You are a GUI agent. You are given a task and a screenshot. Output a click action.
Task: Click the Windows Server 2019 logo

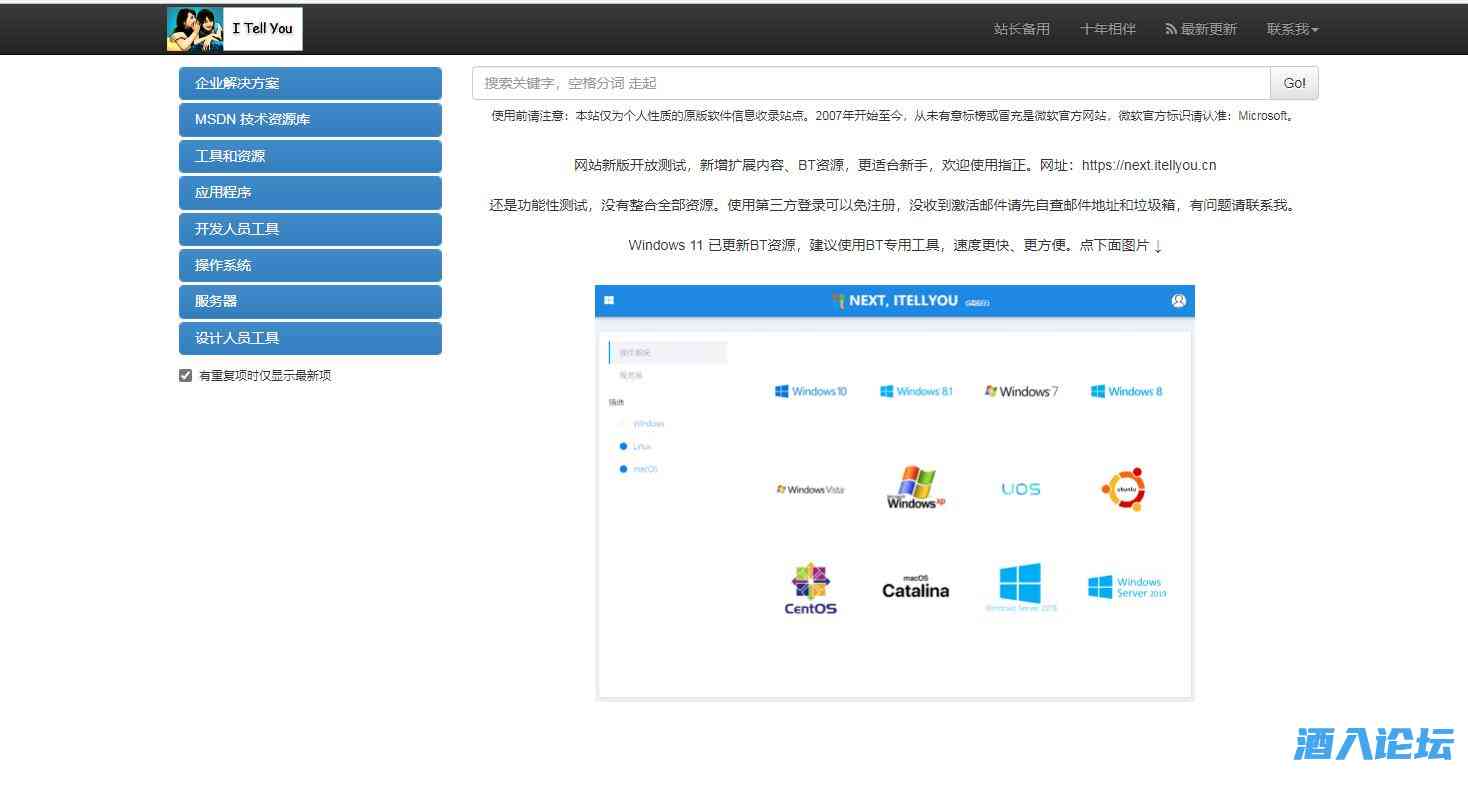pyautogui.click(x=1127, y=587)
